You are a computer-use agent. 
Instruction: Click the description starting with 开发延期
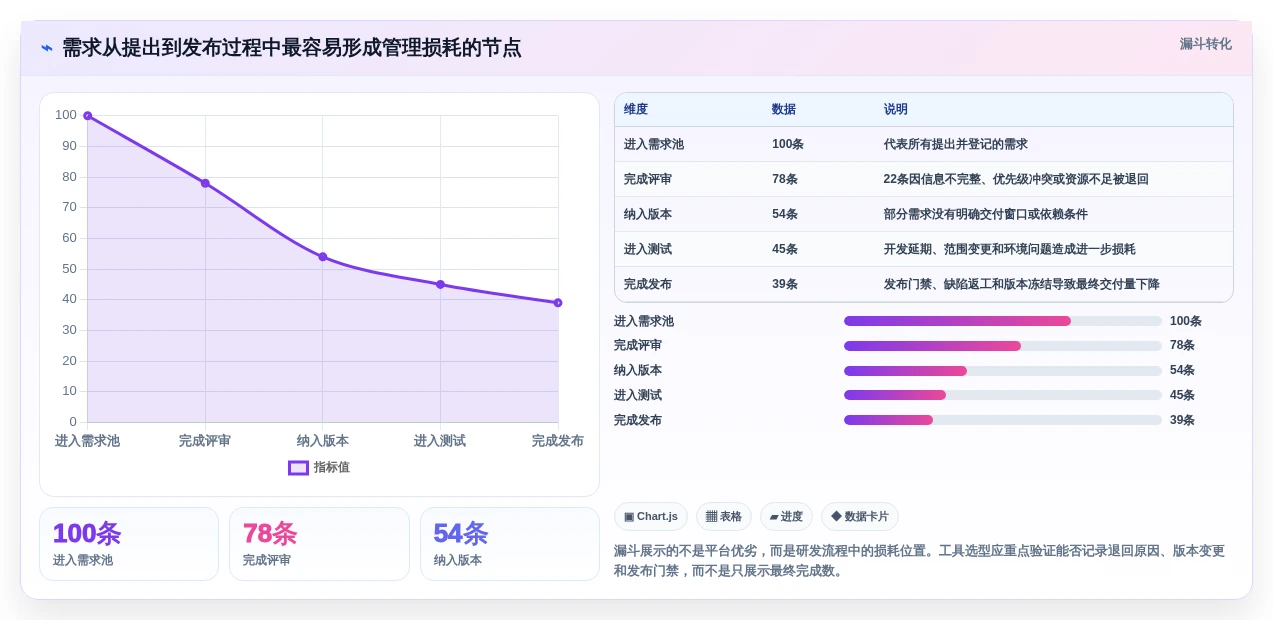(1010, 249)
